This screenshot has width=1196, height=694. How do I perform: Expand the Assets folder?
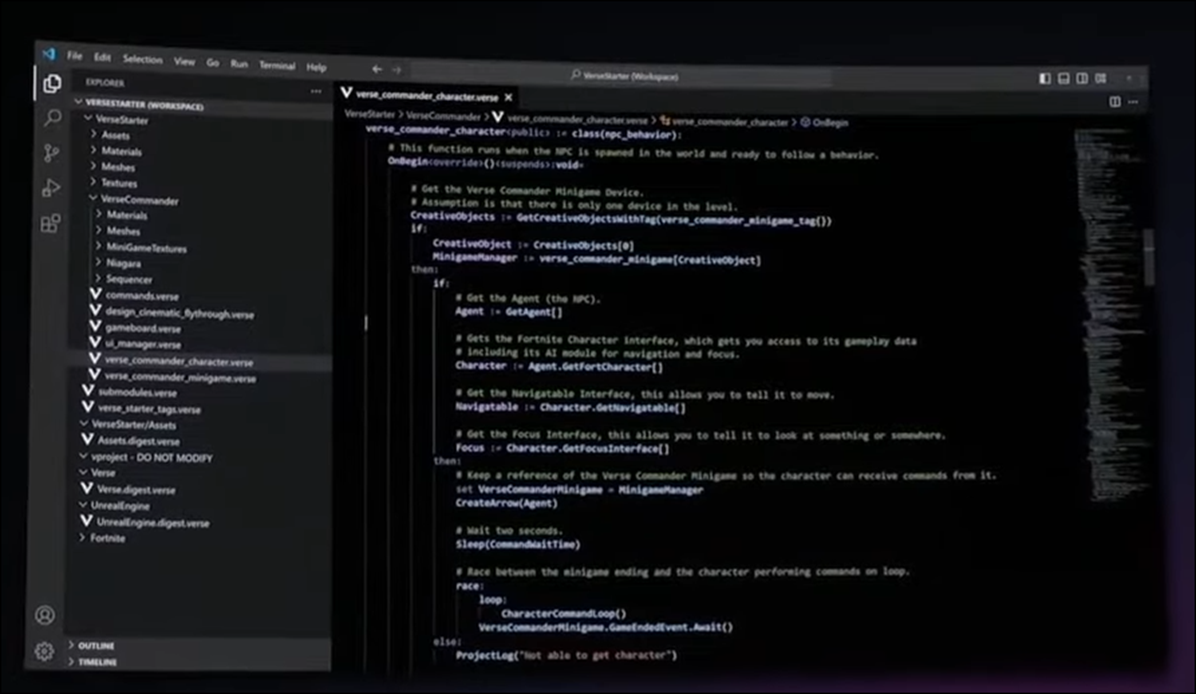tap(116, 135)
